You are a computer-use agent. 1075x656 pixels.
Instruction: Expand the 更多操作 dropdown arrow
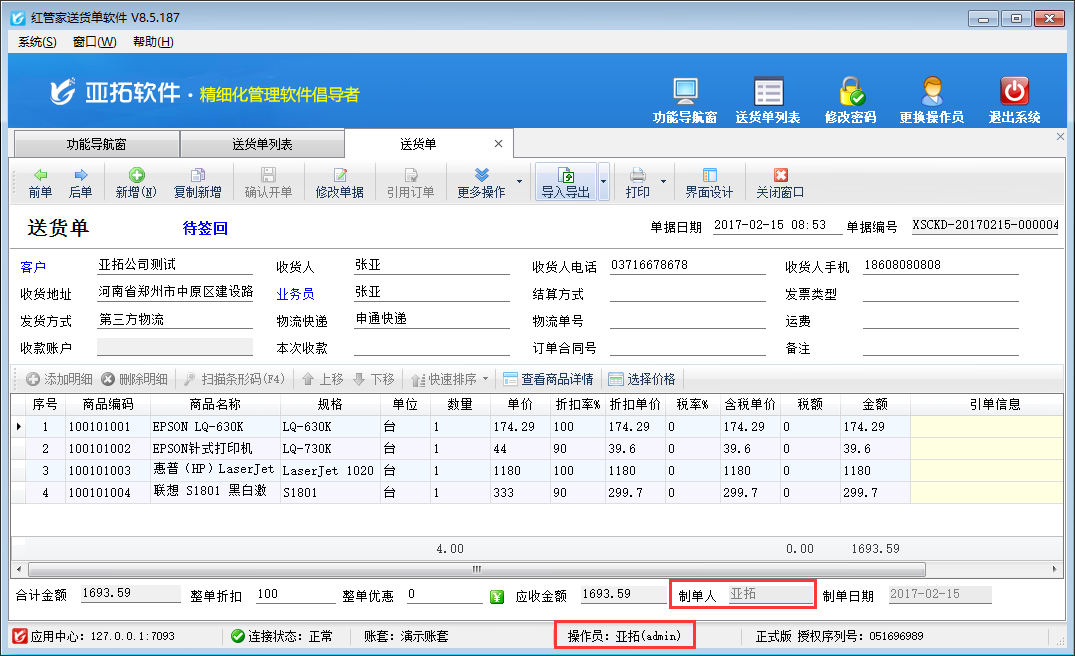click(x=519, y=183)
